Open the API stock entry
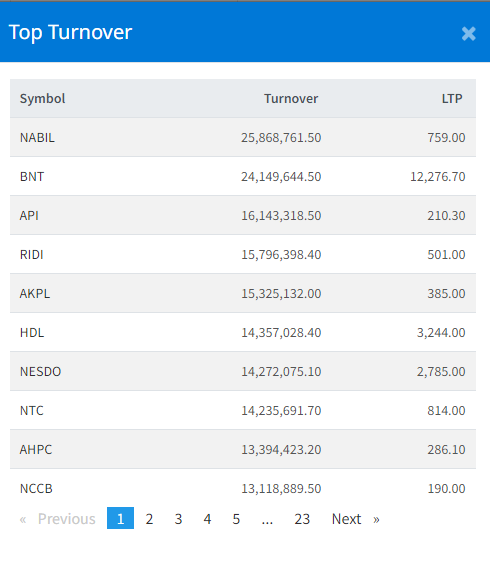Viewport: 490px width, 561px height. tap(29, 215)
